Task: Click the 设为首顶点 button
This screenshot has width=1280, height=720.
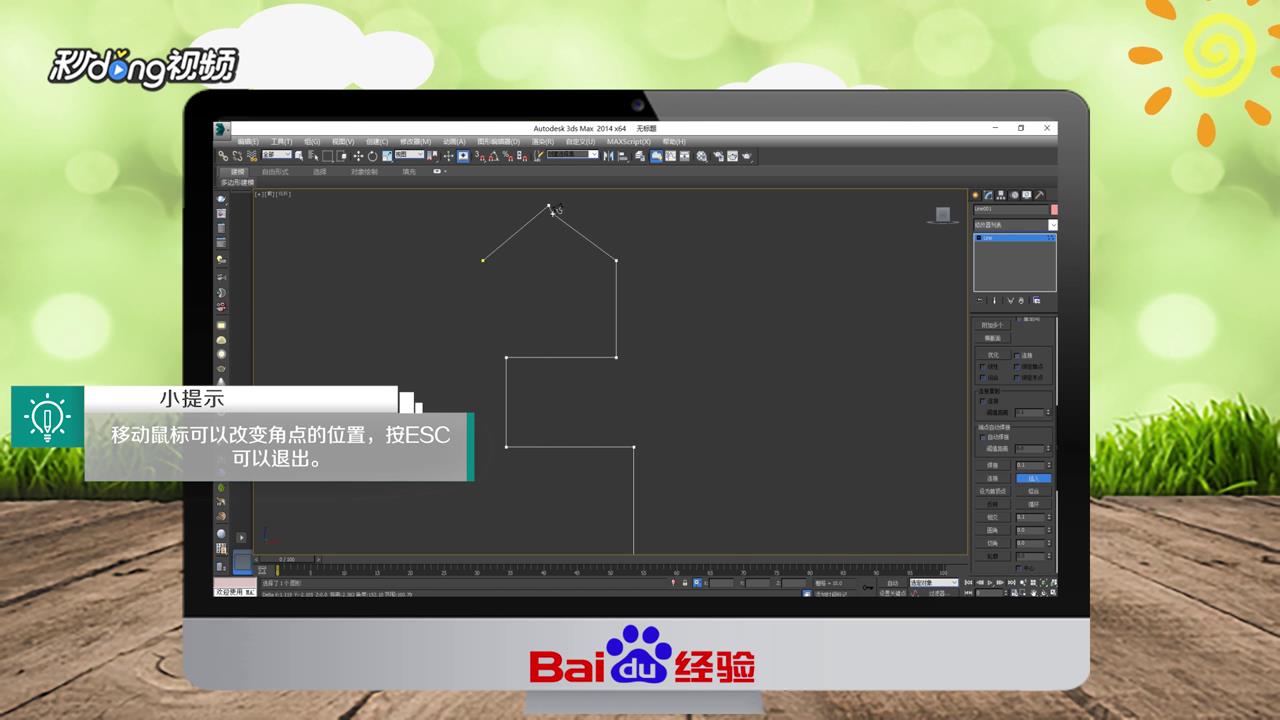Action: click(x=993, y=491)
